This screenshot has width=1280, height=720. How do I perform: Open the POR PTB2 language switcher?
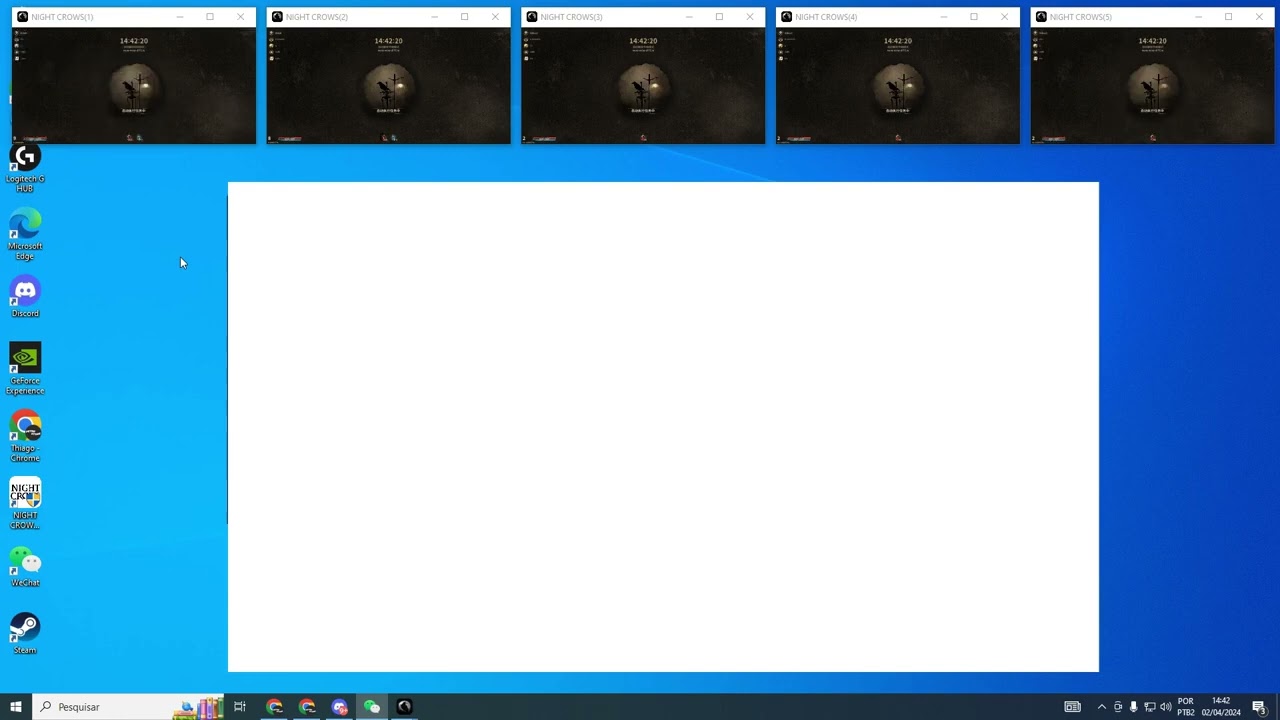click(1186, 707)
